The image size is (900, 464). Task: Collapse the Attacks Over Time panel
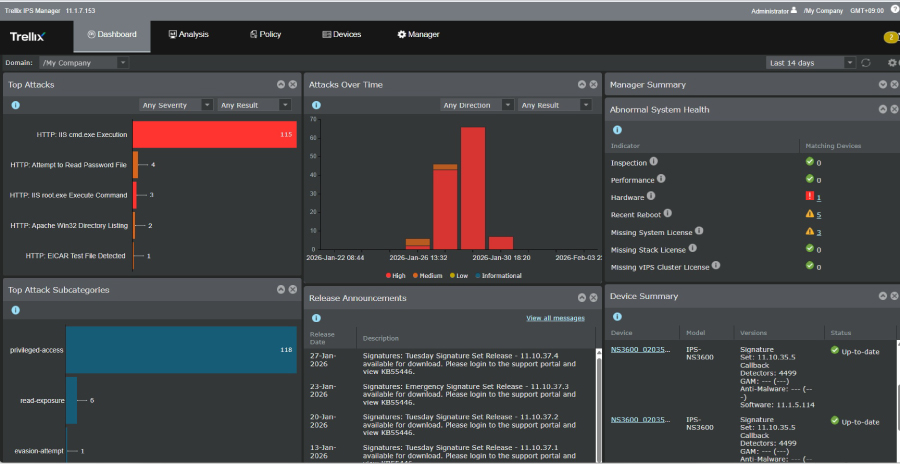pyautogui.click(x=581, y=84)
